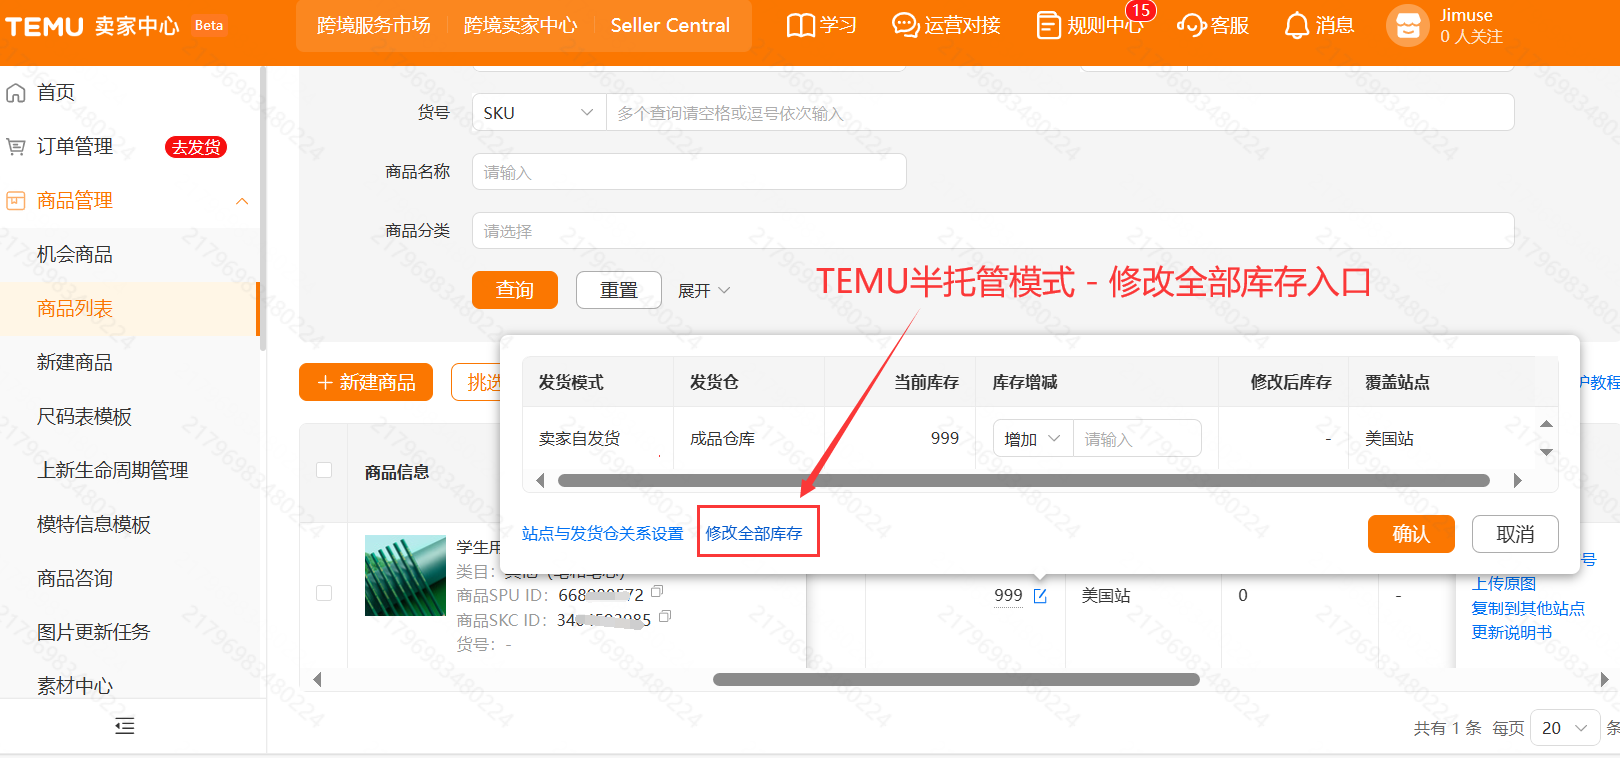Click product table left scroll arrow
Image resolution: width=1620 pixels, height=758 pixels.
tap(317, 680)
